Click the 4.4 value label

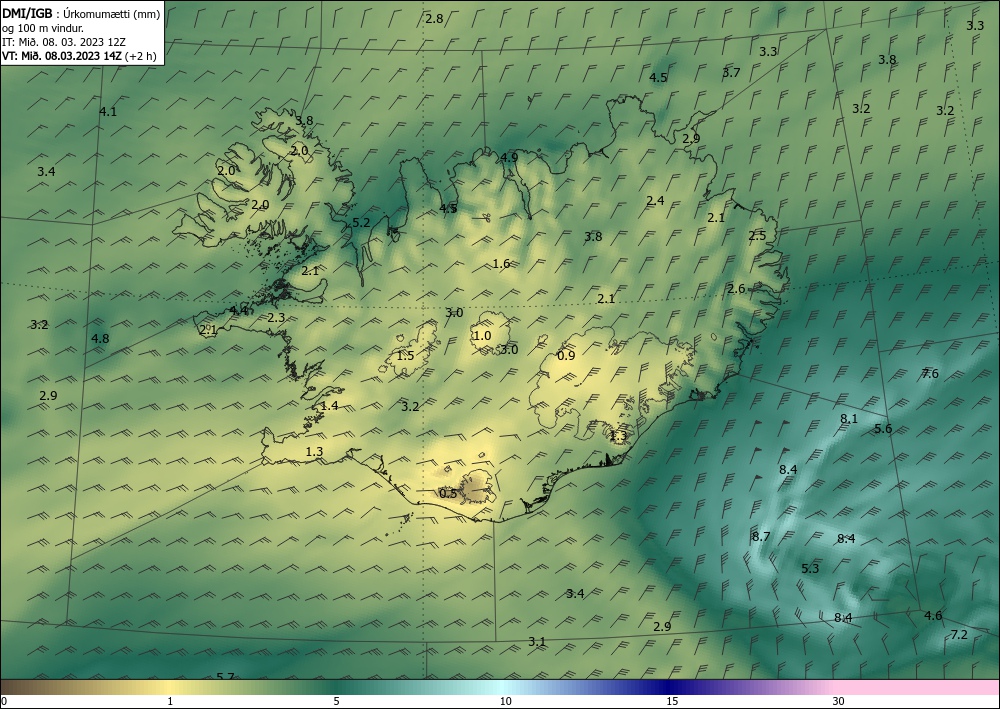[239, 311]
